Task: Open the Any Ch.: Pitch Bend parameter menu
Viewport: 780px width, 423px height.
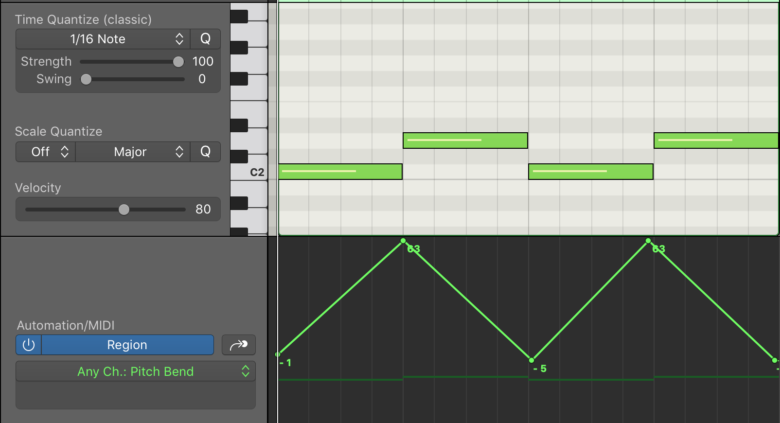Action: 135,371
